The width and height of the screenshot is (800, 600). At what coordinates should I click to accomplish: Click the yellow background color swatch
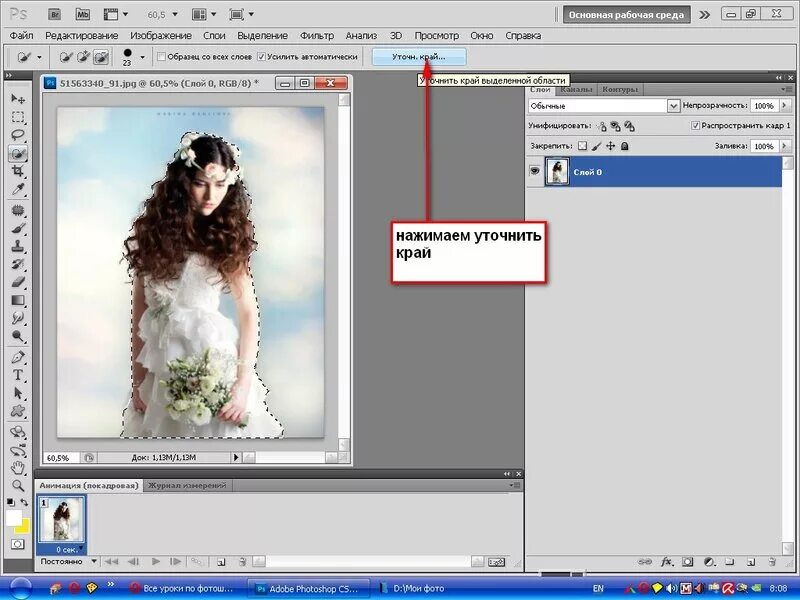click(x=24, y=528)
